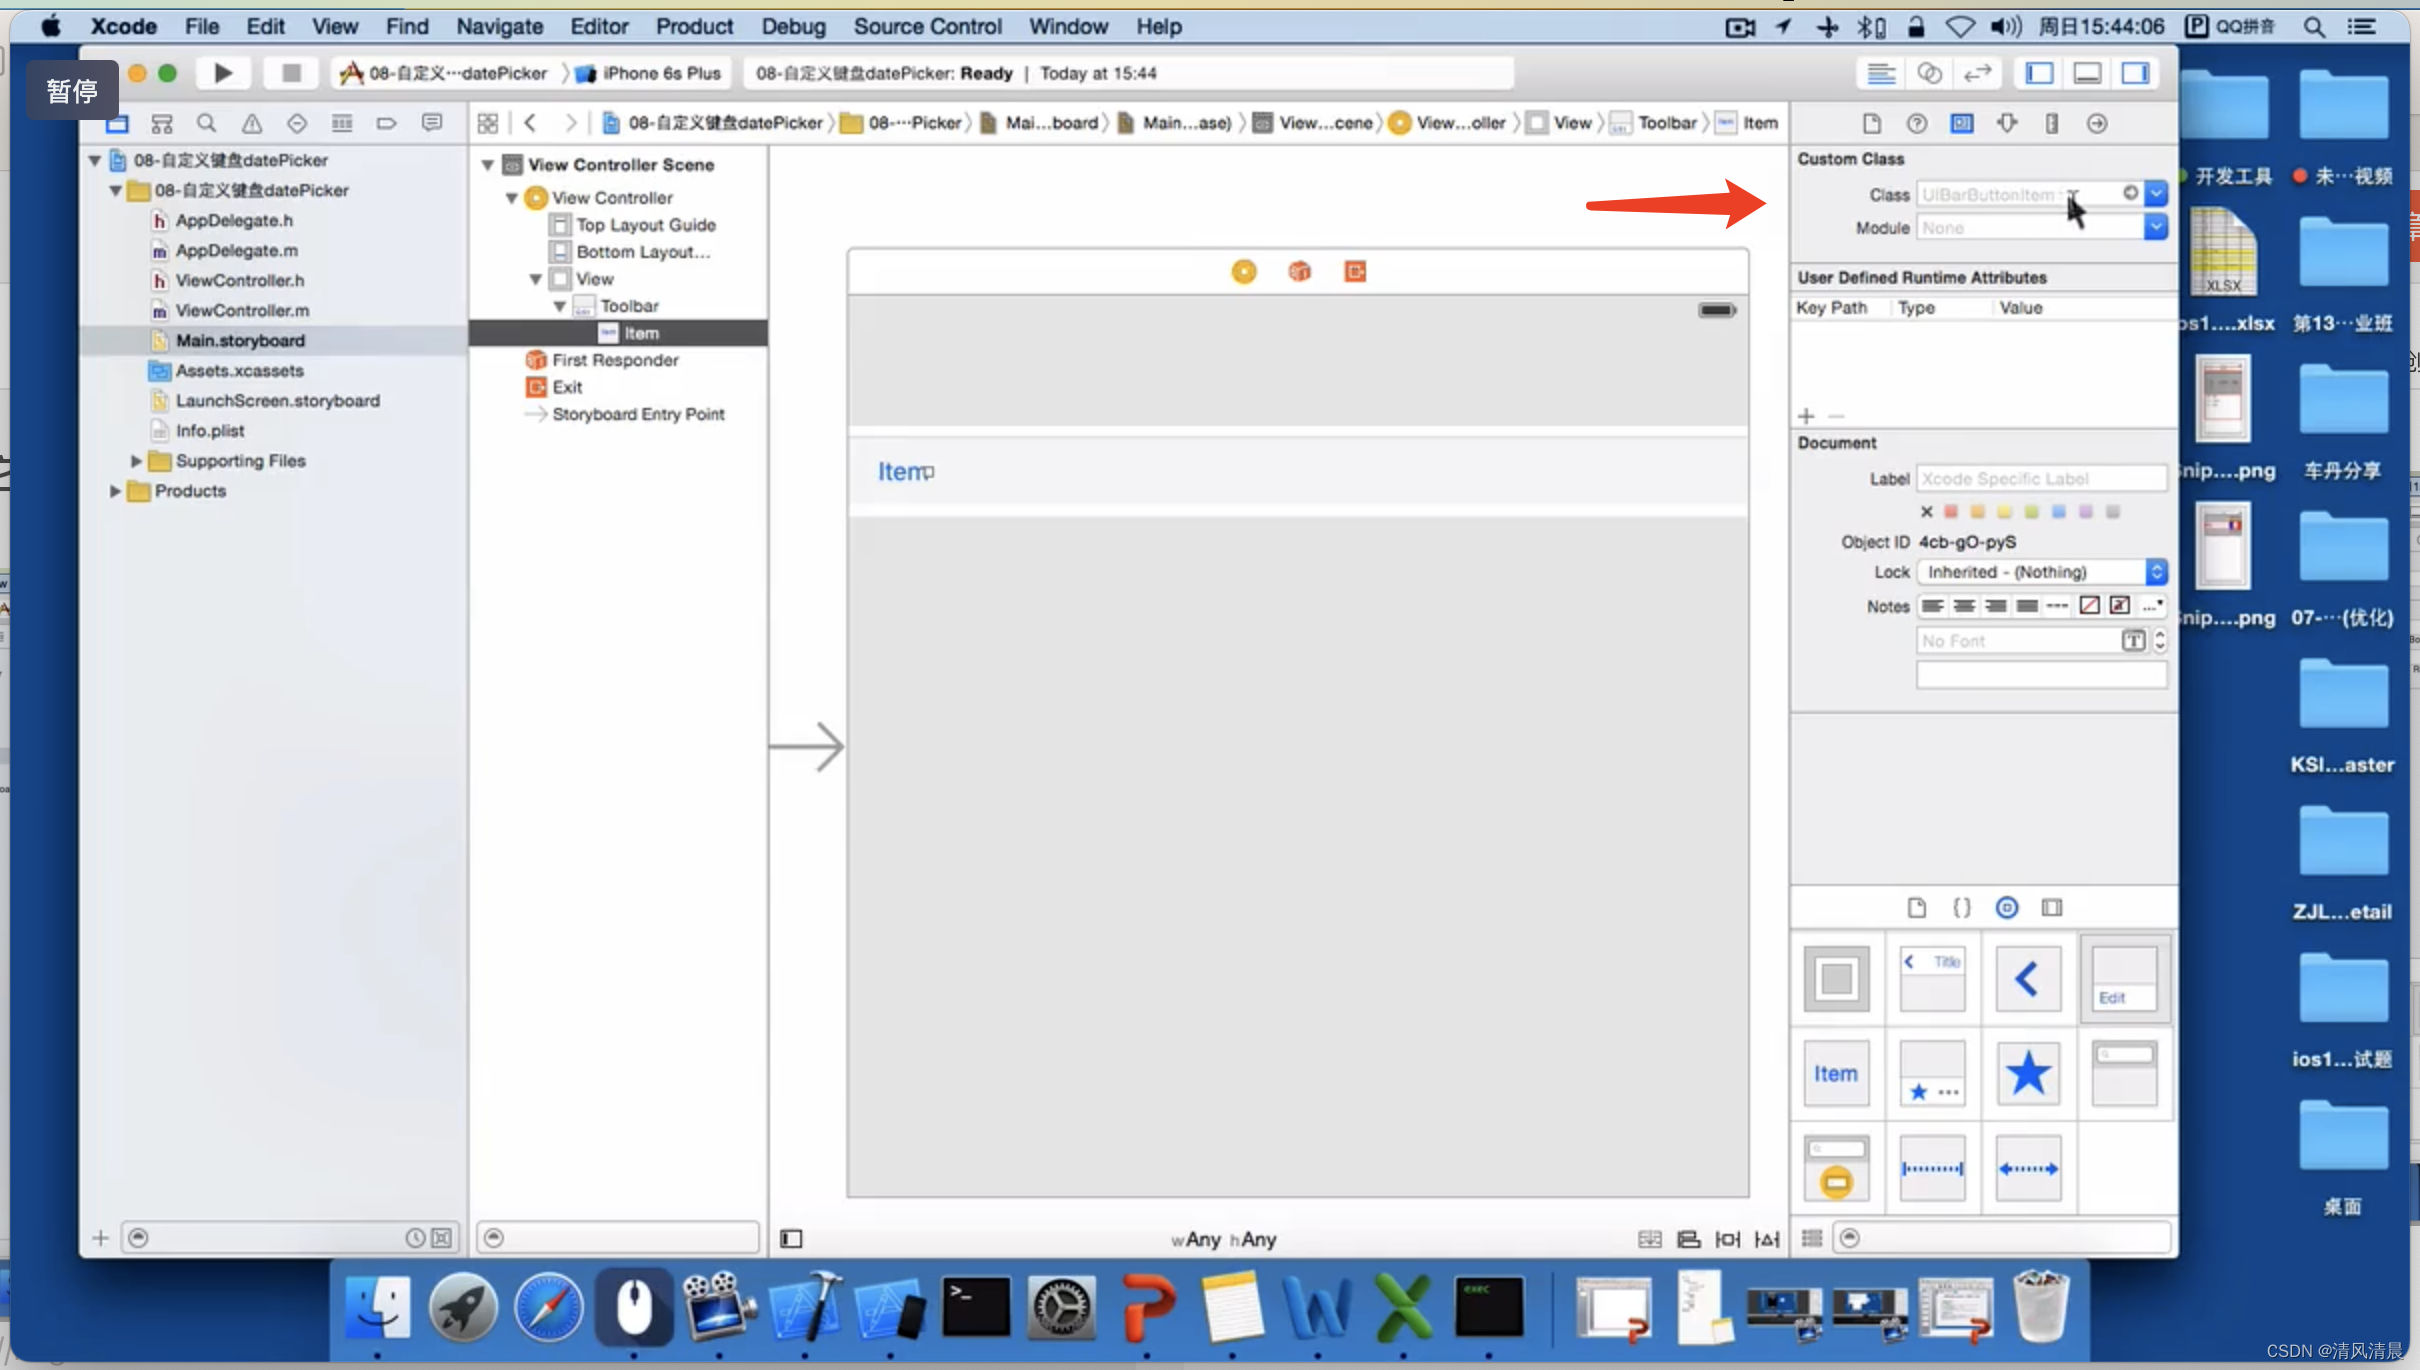Open the Project navigator icon
Viewport: 2420px width, 1370px height.
117,124
